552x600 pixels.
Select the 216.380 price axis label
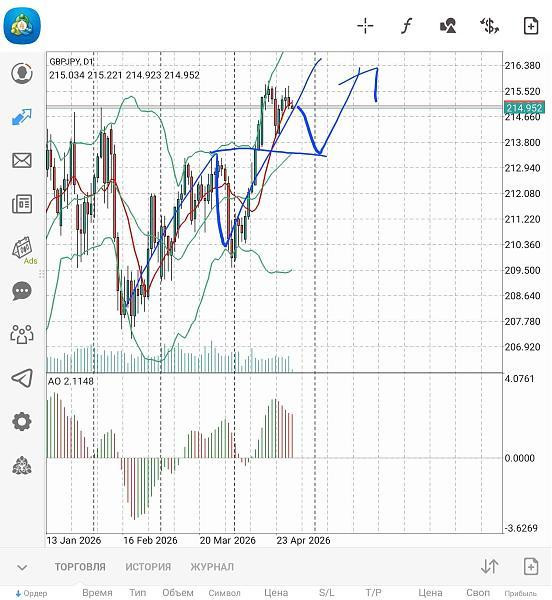(523, 65)
